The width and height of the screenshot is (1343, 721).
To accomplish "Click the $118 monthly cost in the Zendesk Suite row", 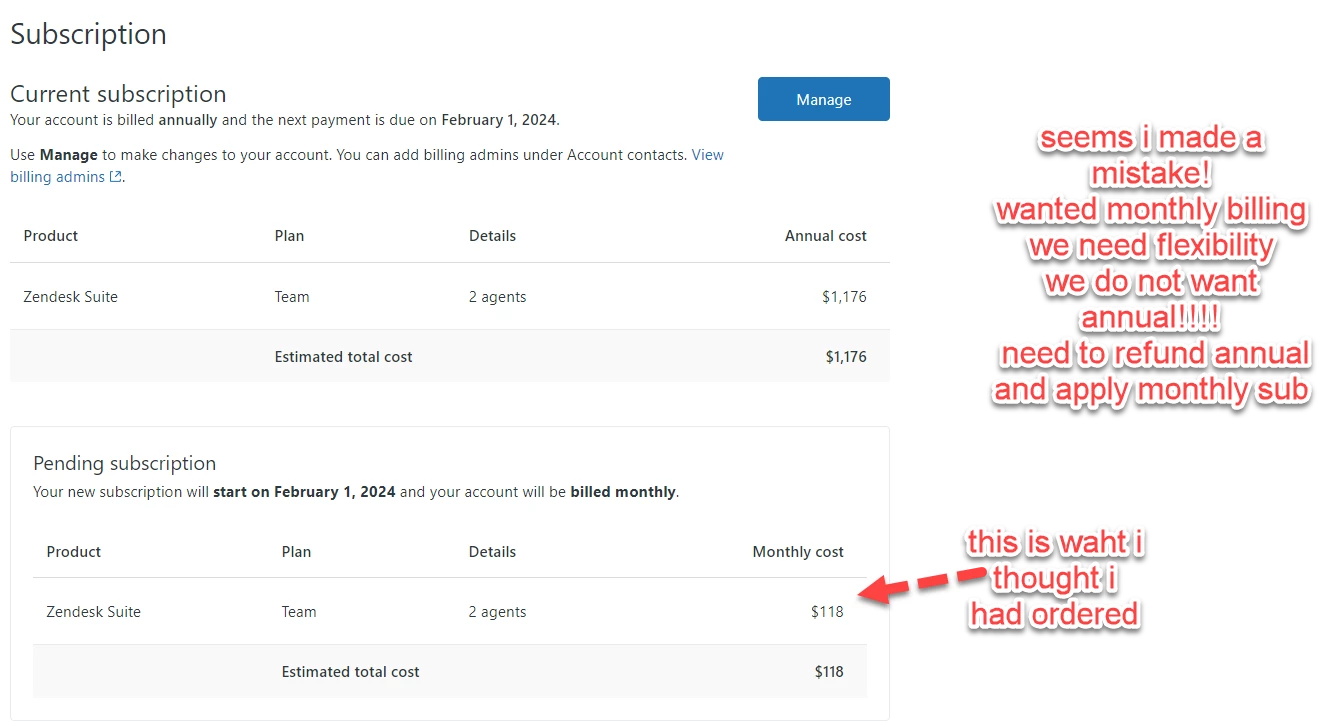I will pos(827,612).
